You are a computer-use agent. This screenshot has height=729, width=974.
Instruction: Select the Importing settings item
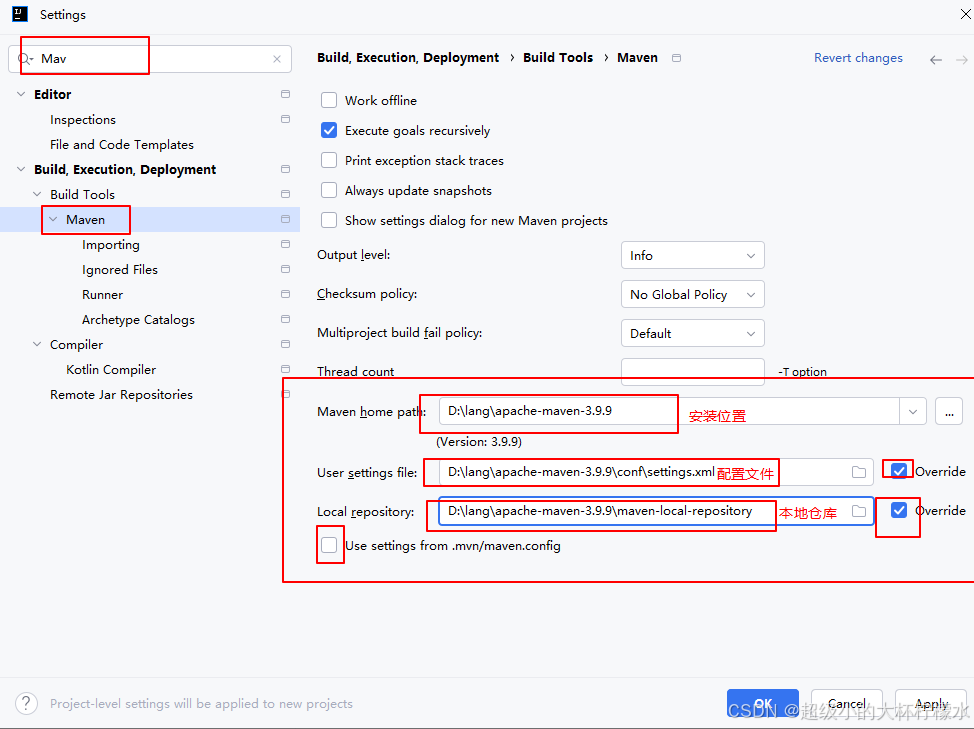pyautogui.click(x=111, y=245)
